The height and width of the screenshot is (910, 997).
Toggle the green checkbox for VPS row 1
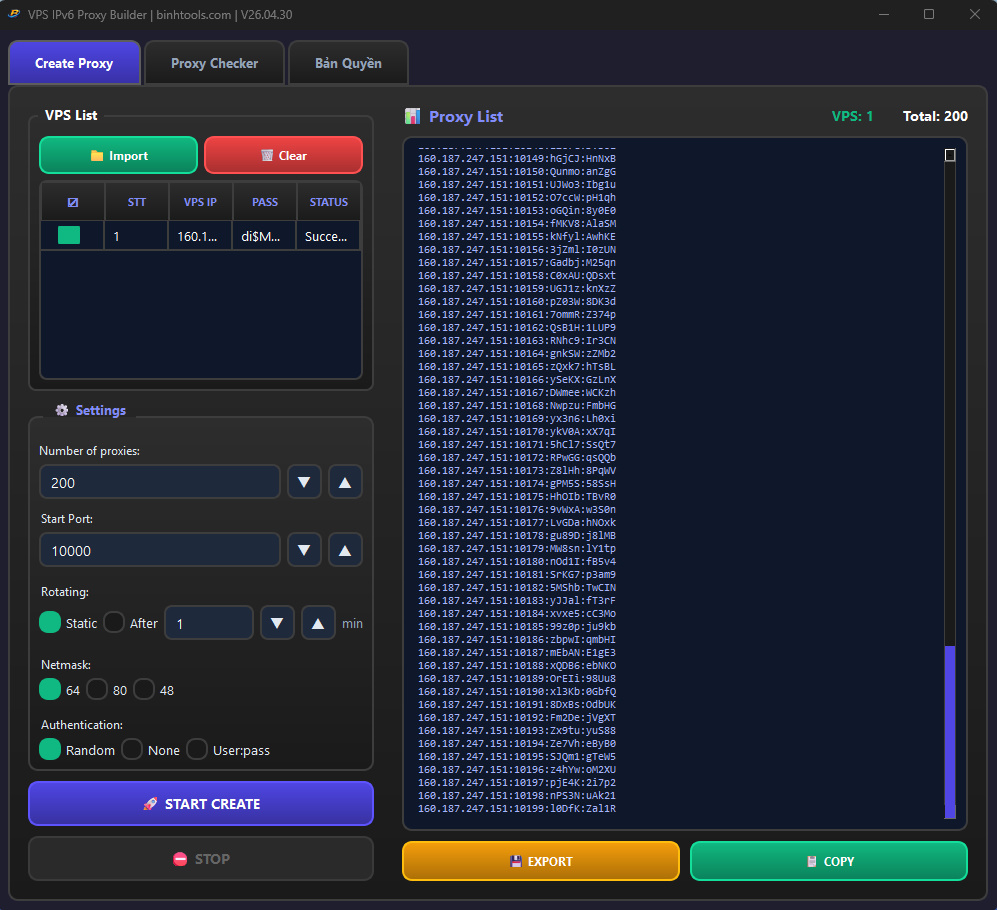(69, 235)
